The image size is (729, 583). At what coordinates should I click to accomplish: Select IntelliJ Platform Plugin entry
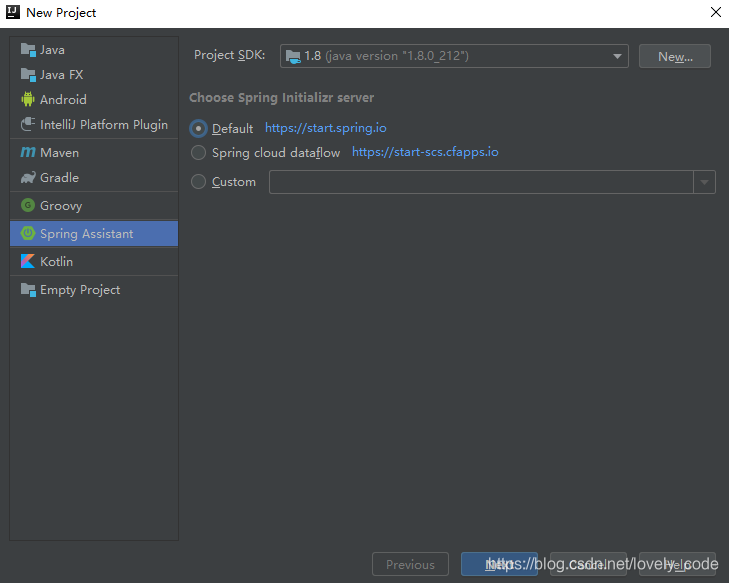click(94, 124)
